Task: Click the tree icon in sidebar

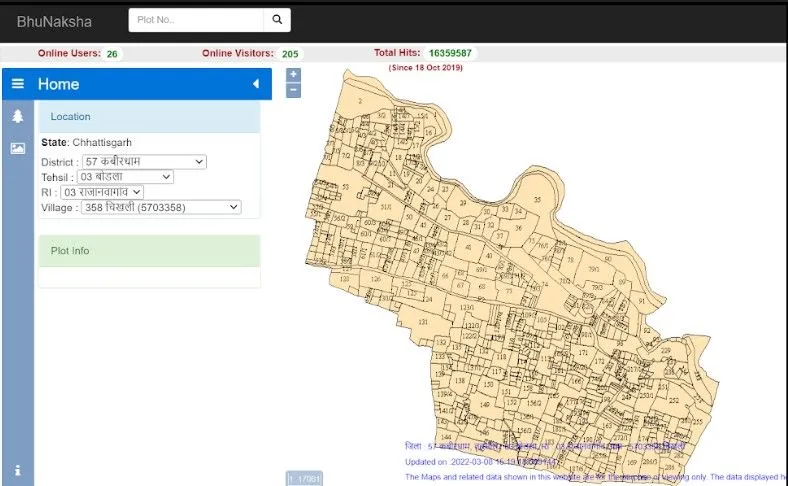Action: click(x=17, y=117)
